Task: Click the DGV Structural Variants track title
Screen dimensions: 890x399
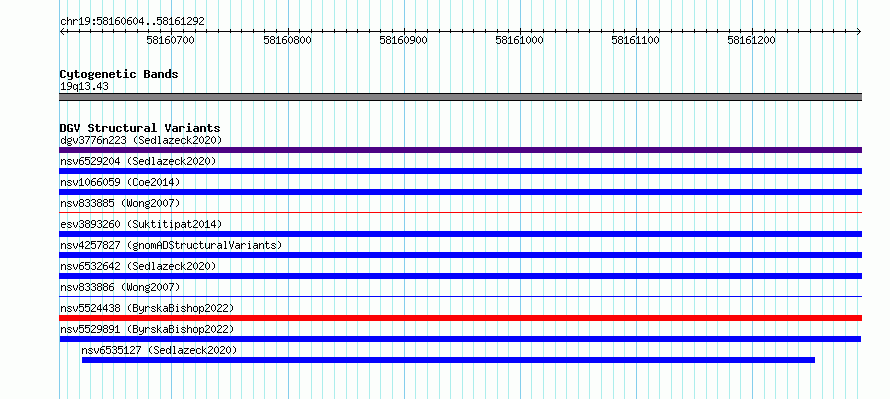Action: coord(140,128)
